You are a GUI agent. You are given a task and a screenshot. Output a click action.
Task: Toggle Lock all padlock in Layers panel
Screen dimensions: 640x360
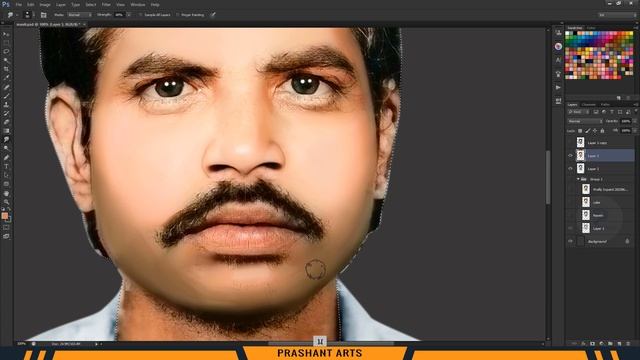602,131
